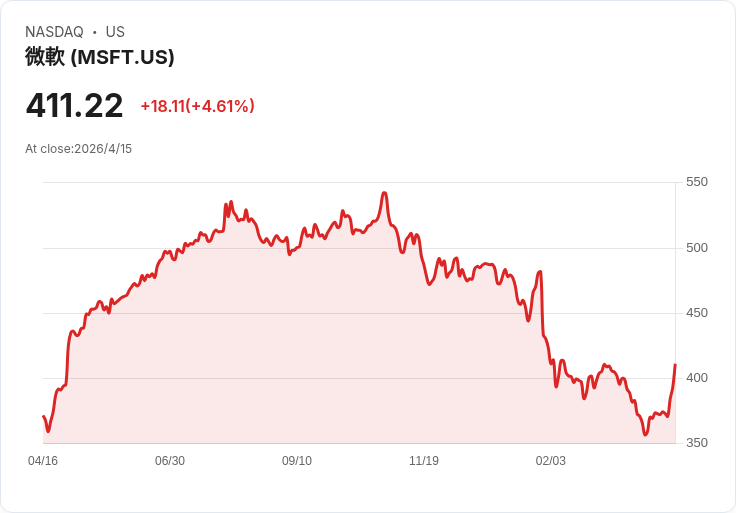The image size is (736, 513).
Task: Click the 411.22 current price
Action: 74,105
